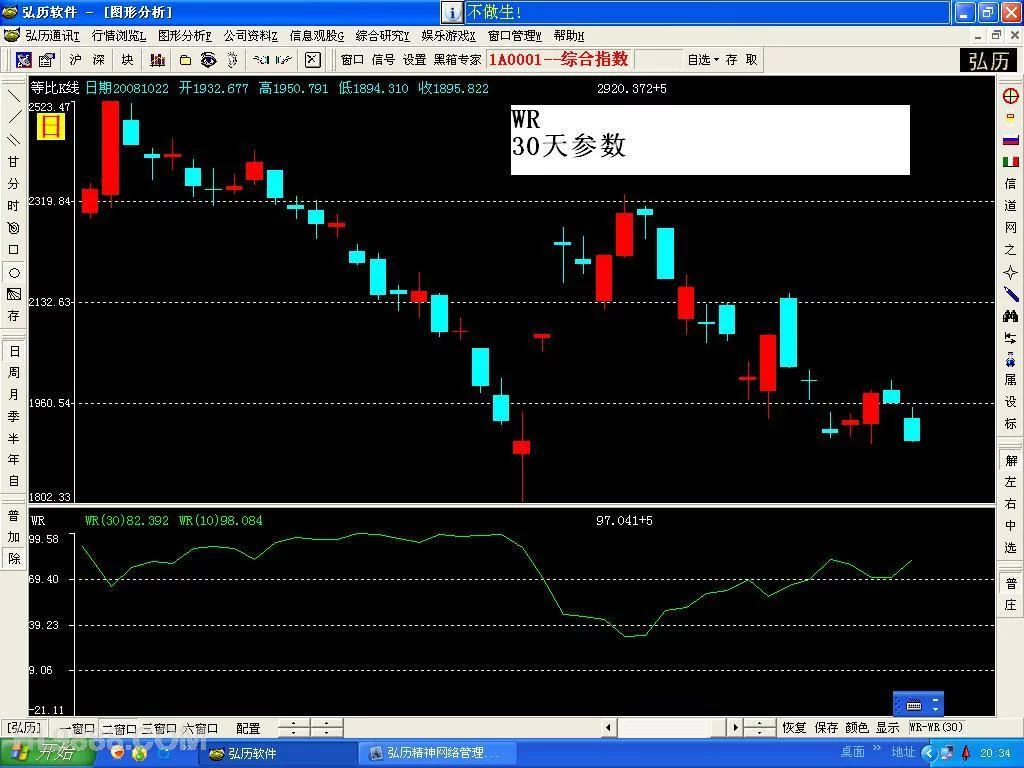Click the boxed X toolbar icon
Screen dimensions: 1024x768
pyautogui.click(x=313, y=60)
